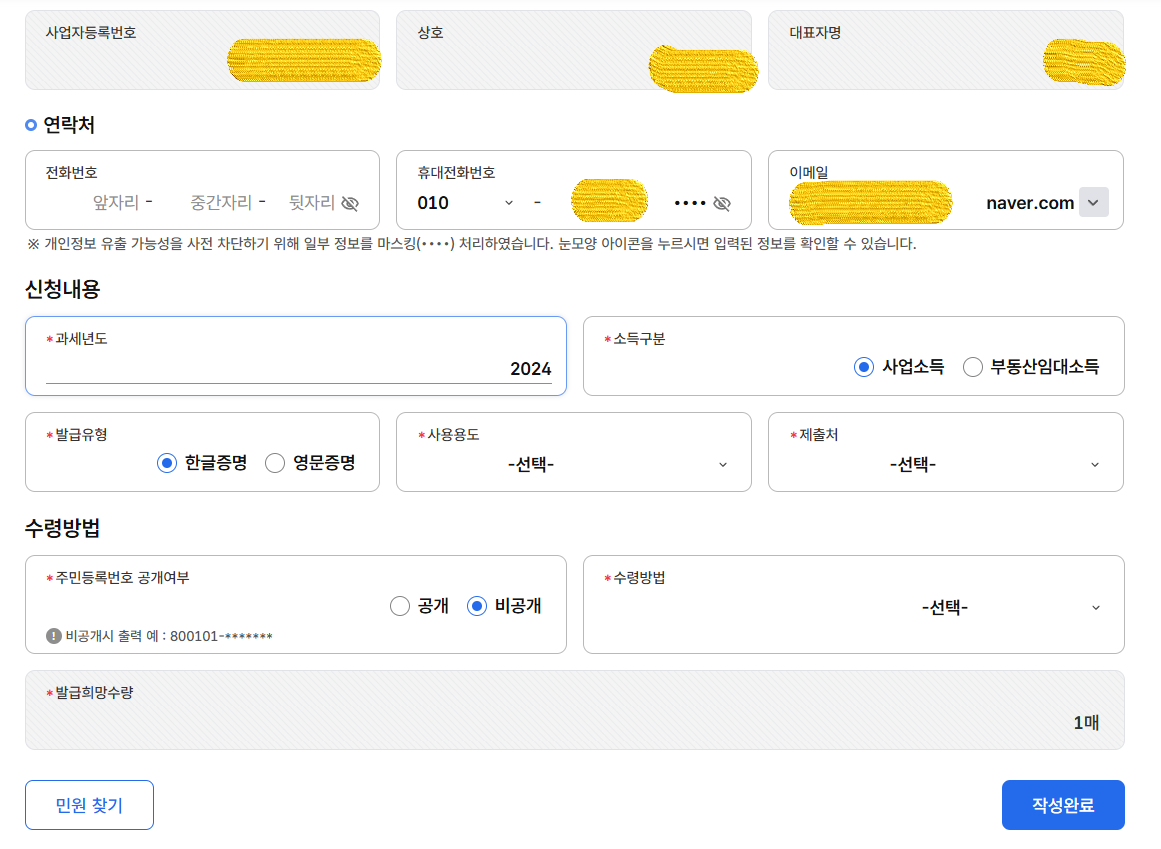This screenshot has width=1161, height=849.
Task: Click the blue circle icon next to 연락처
Action: click(29, 123)
